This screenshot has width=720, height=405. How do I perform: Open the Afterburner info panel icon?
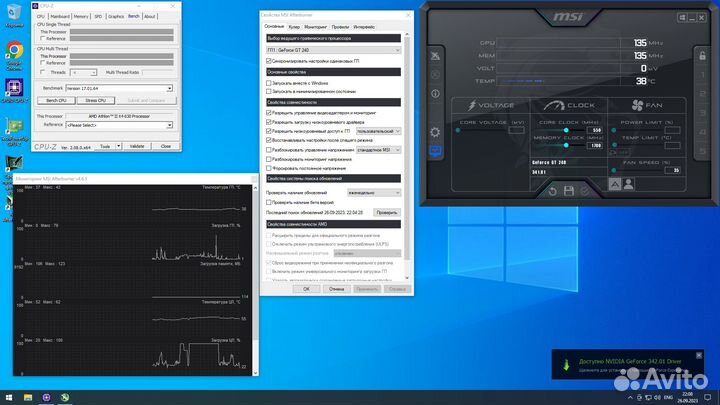click(x=435, y=94)
